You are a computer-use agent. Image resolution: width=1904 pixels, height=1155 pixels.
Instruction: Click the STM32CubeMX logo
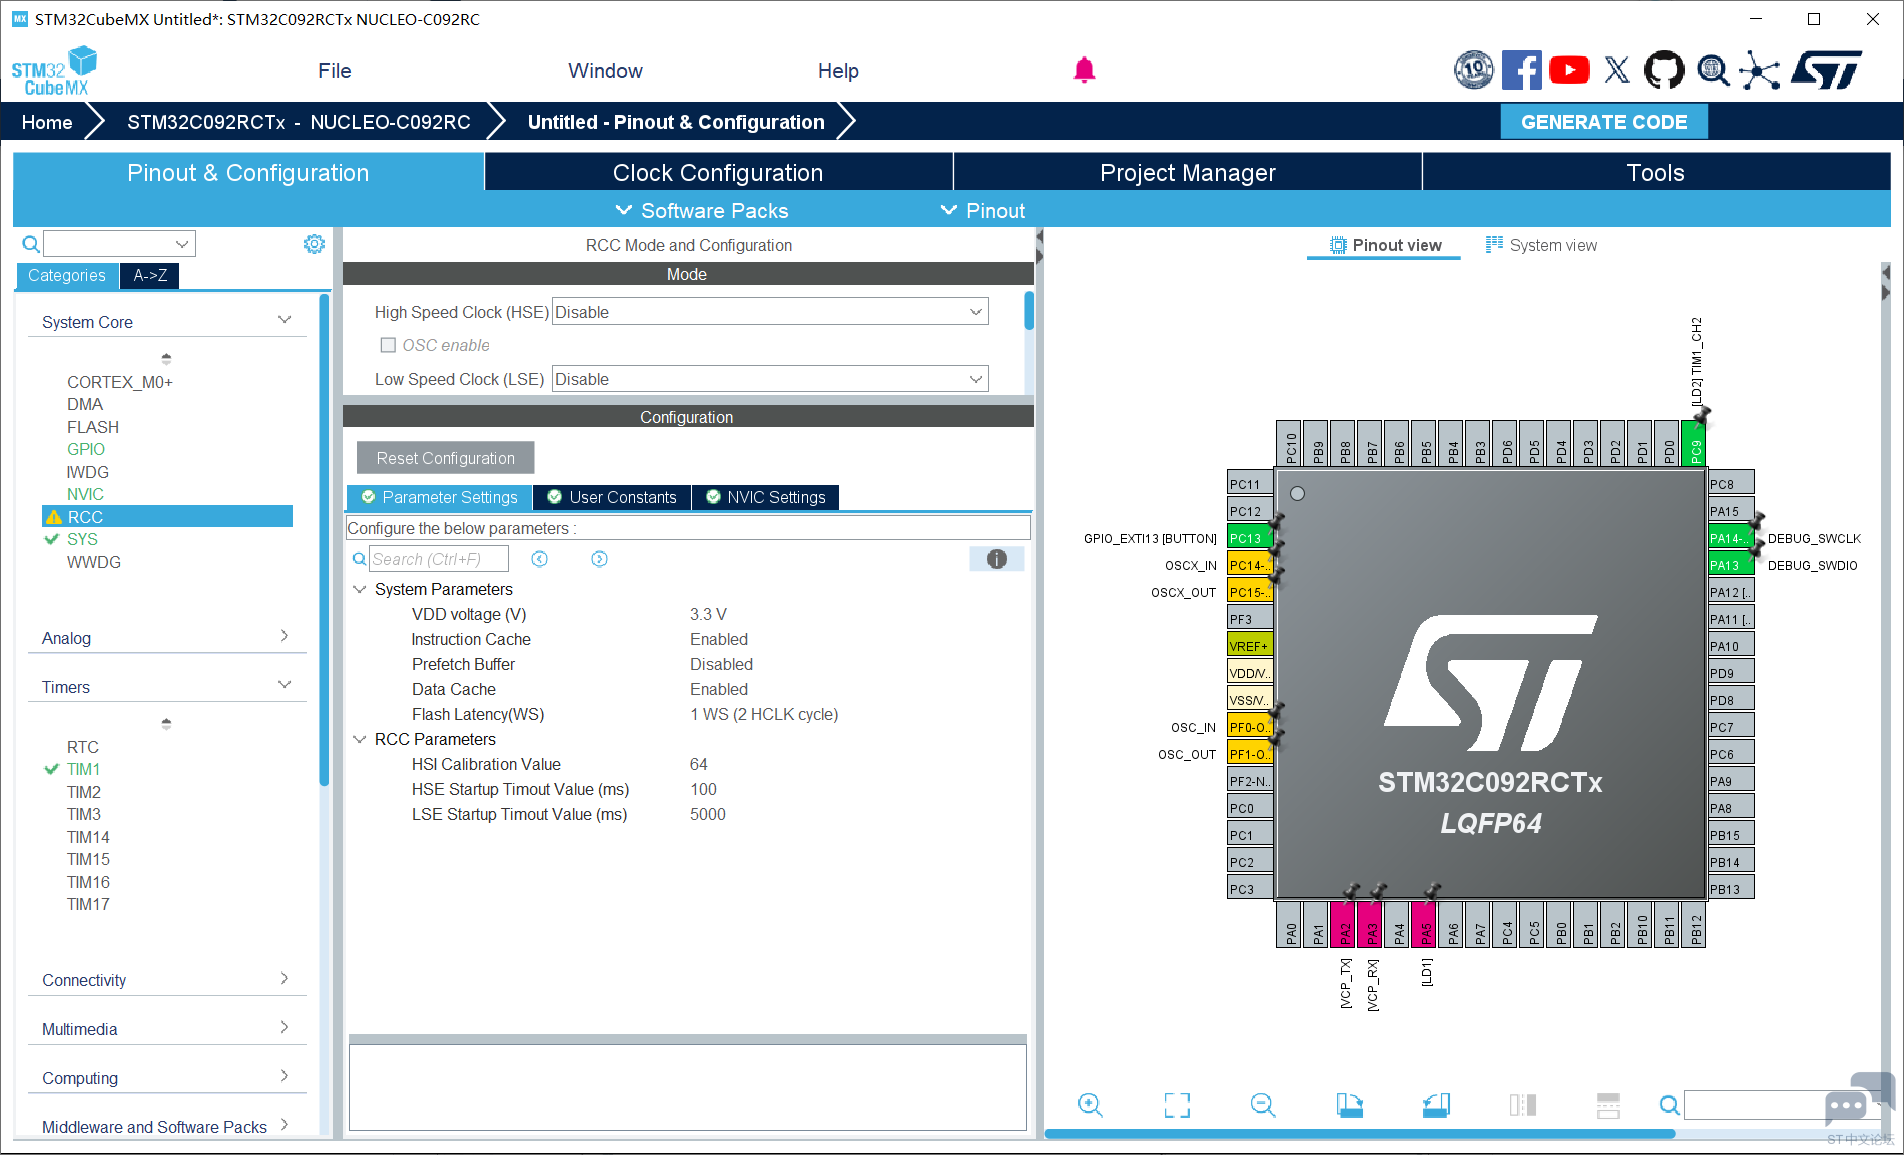55,71
